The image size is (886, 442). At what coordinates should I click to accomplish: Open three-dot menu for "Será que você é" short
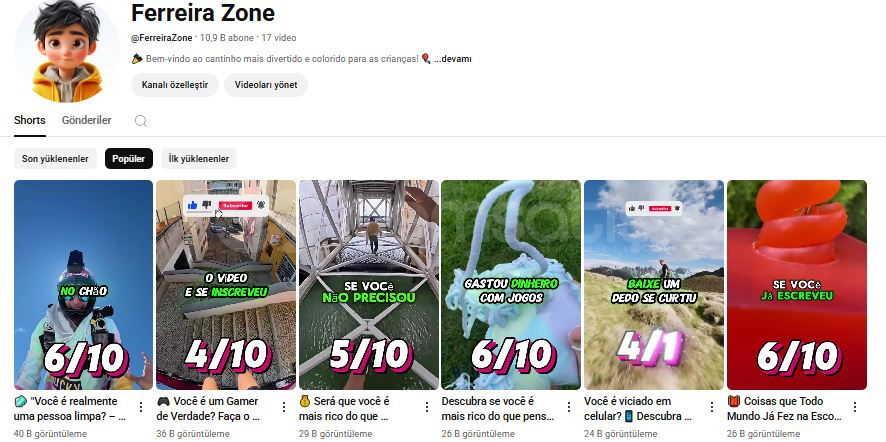pos(427,407)
